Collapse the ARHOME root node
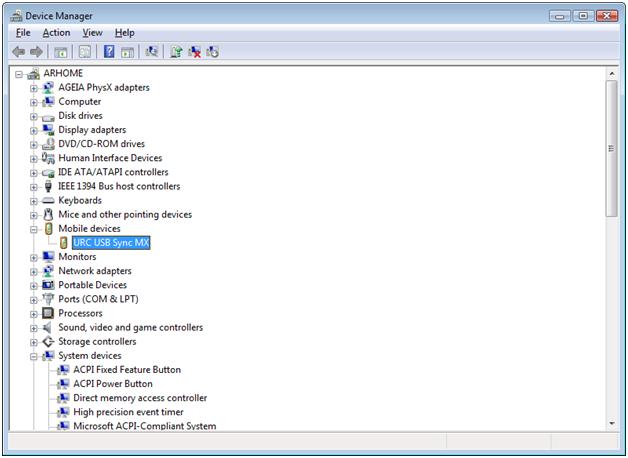 [18, 74]
